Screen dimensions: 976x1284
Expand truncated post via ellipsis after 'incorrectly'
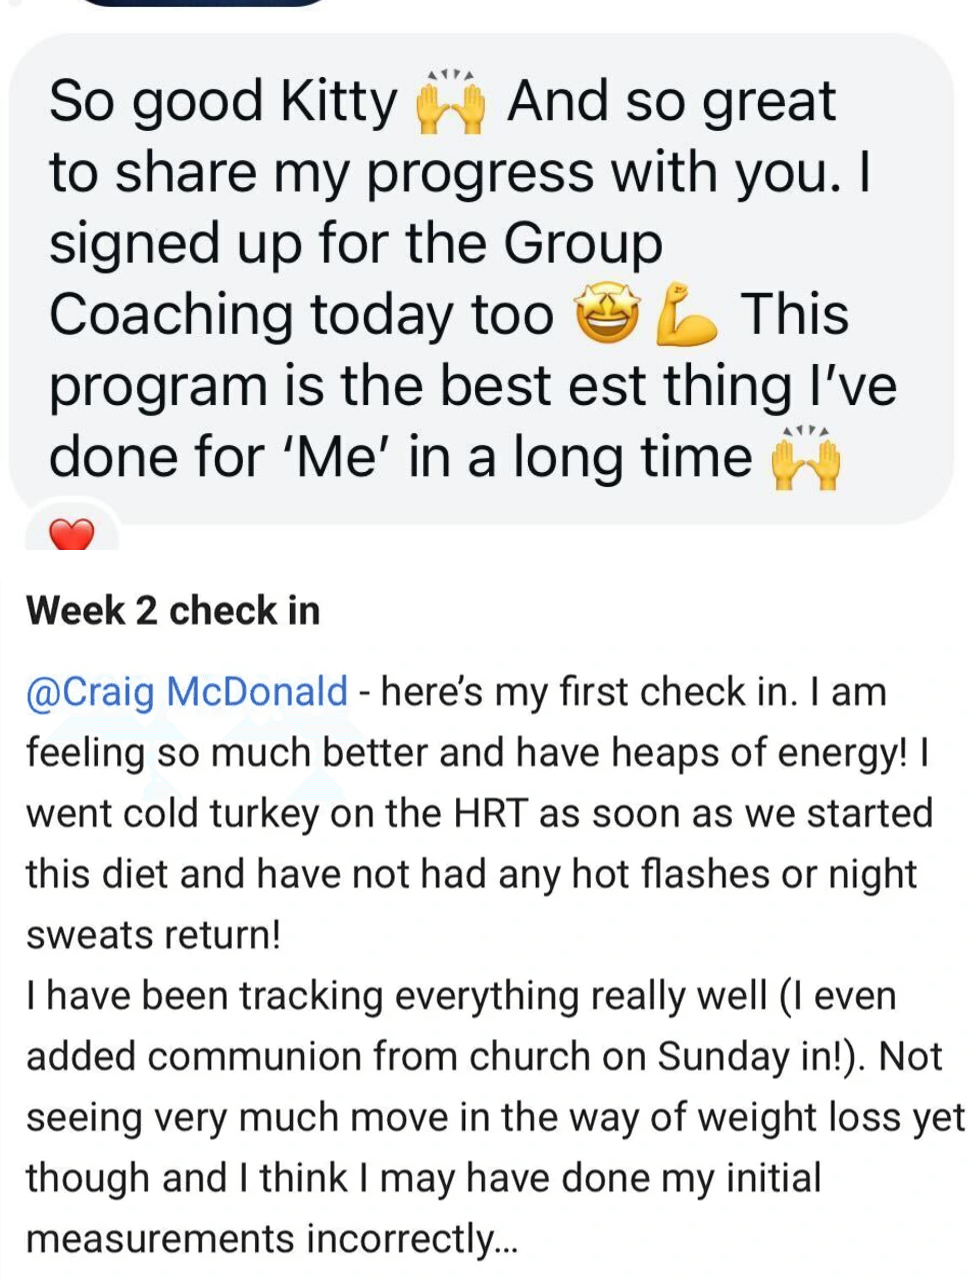click(505, 1240)
